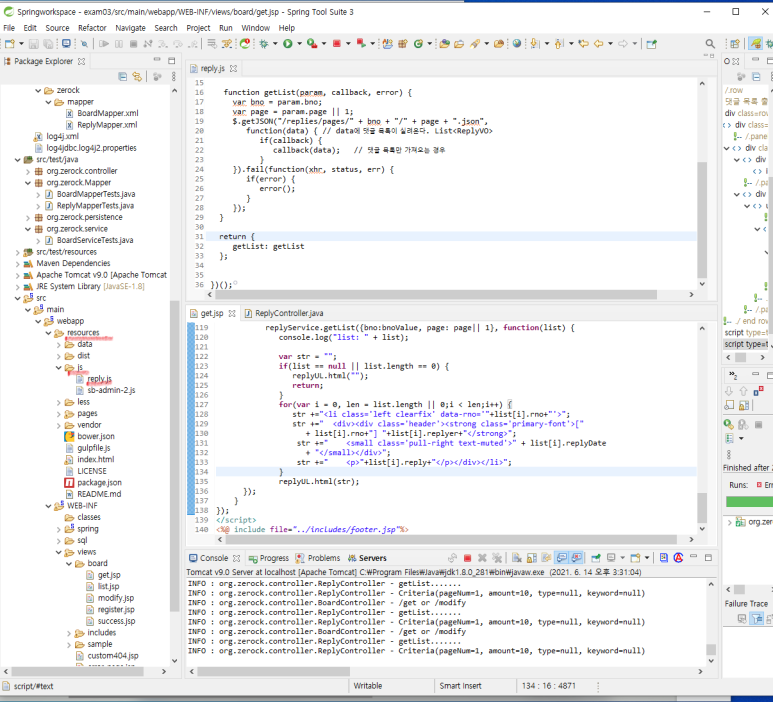Screen dimensions: 773x702
Task: Toggle Scroll Lock in Console toolbar
Action: (x=531, y=558)
